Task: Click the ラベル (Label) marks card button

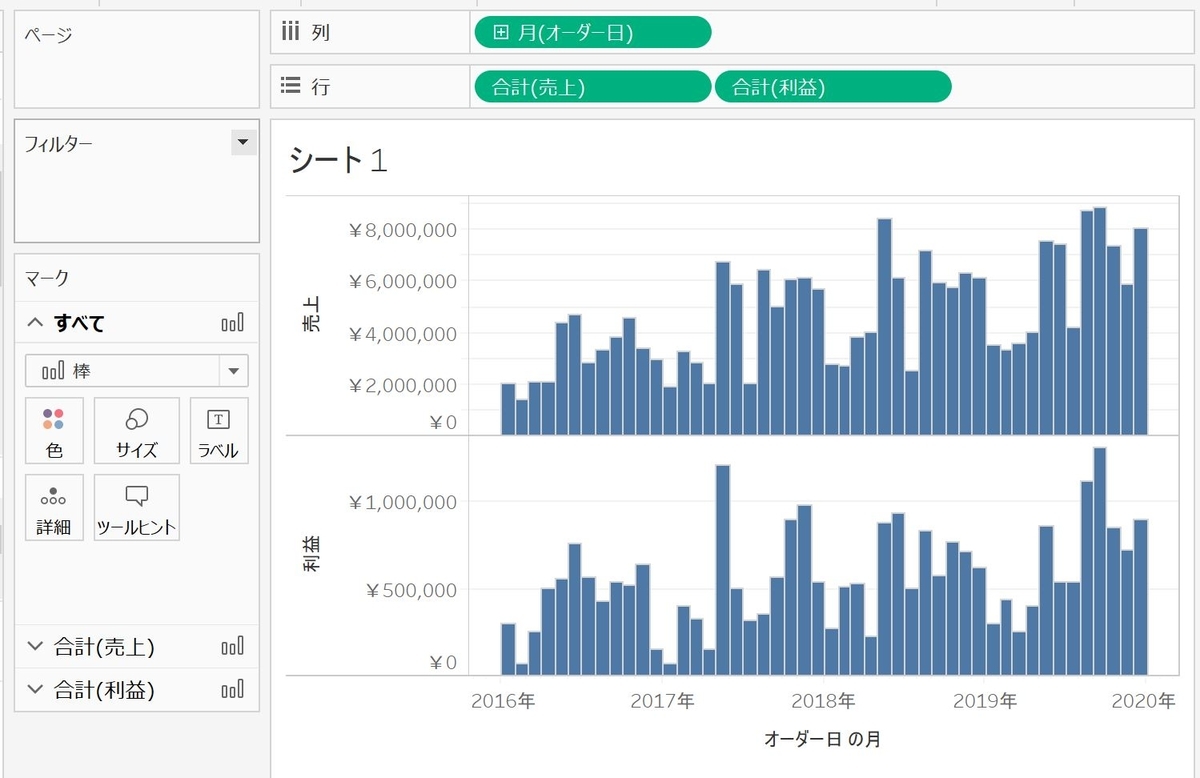Action: click(x=218, y=430)
